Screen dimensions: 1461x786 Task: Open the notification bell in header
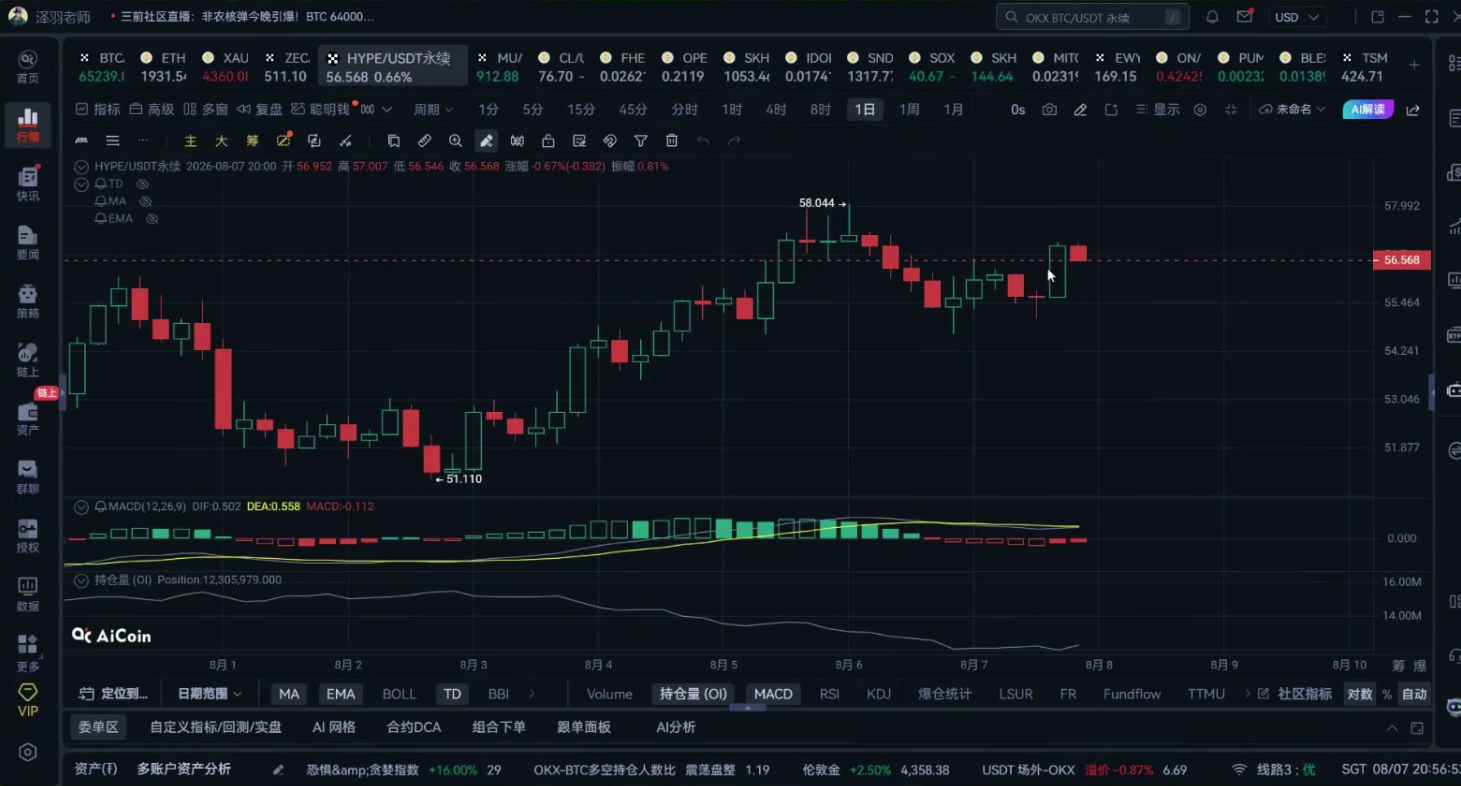coord(1212,17)
